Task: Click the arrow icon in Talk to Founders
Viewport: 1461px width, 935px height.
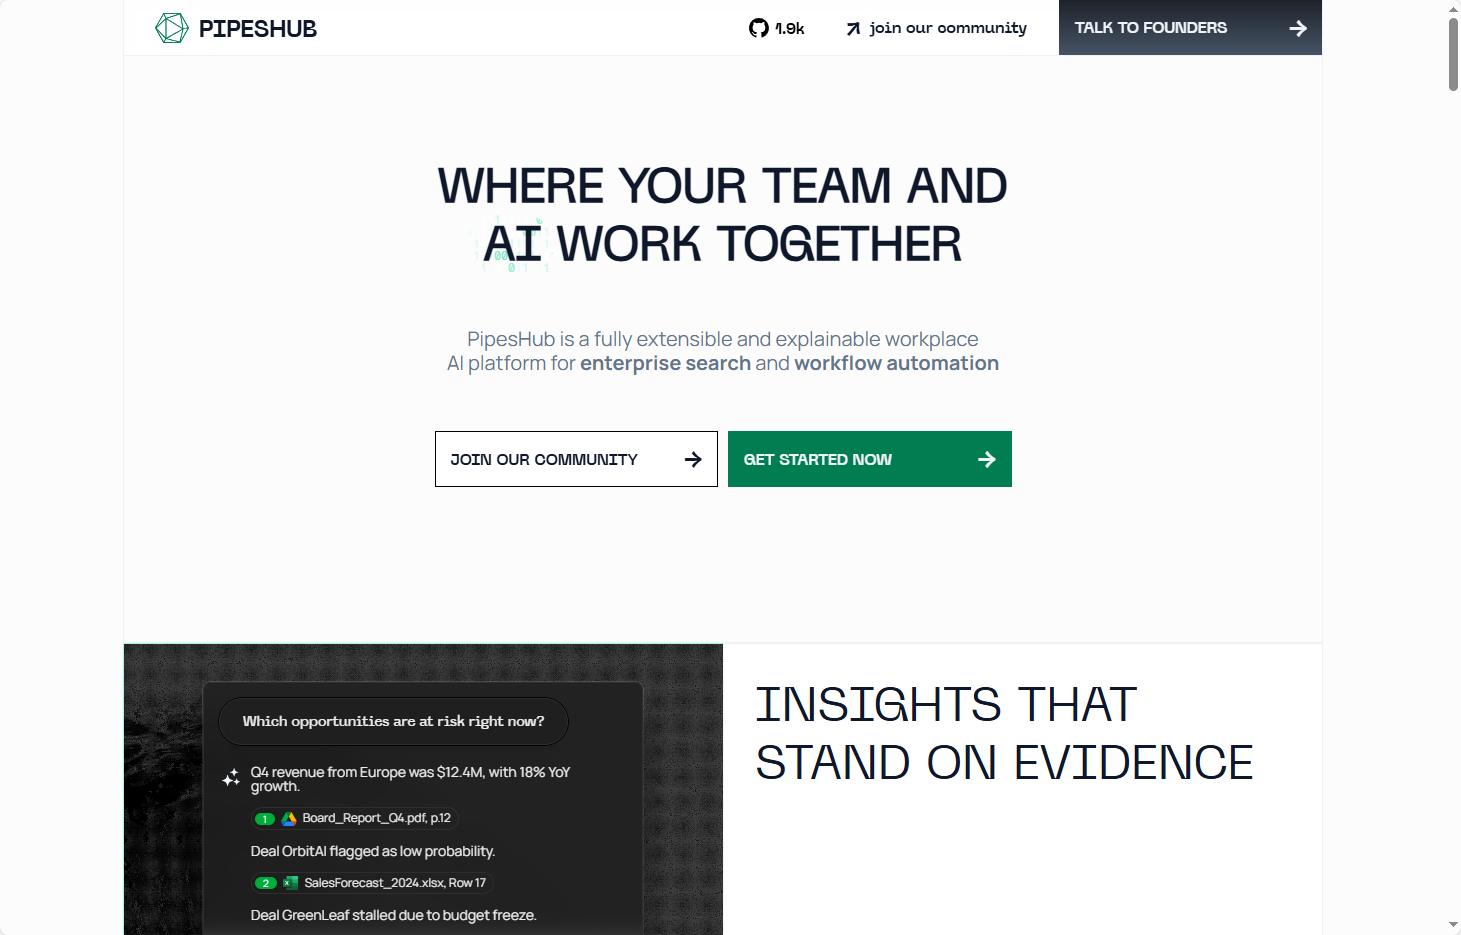Action: click(1298, 28)
